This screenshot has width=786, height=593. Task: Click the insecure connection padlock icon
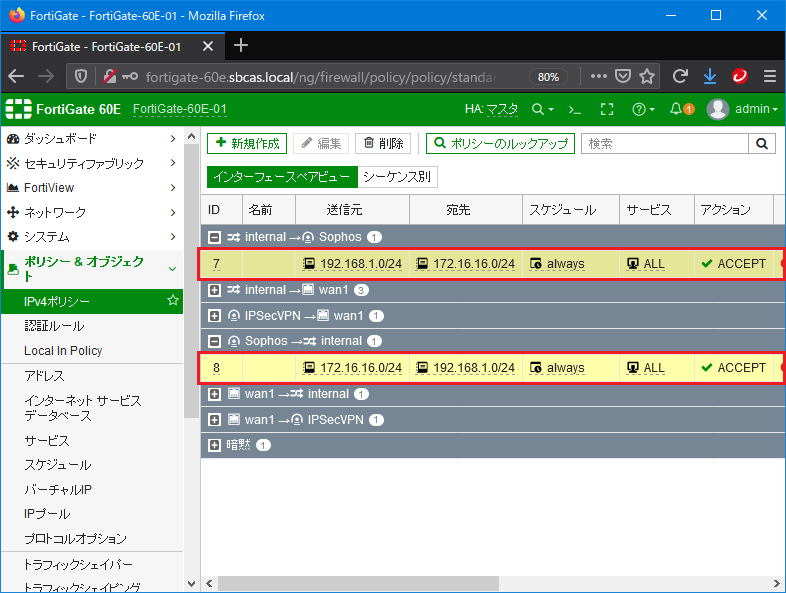click(109, 77)
